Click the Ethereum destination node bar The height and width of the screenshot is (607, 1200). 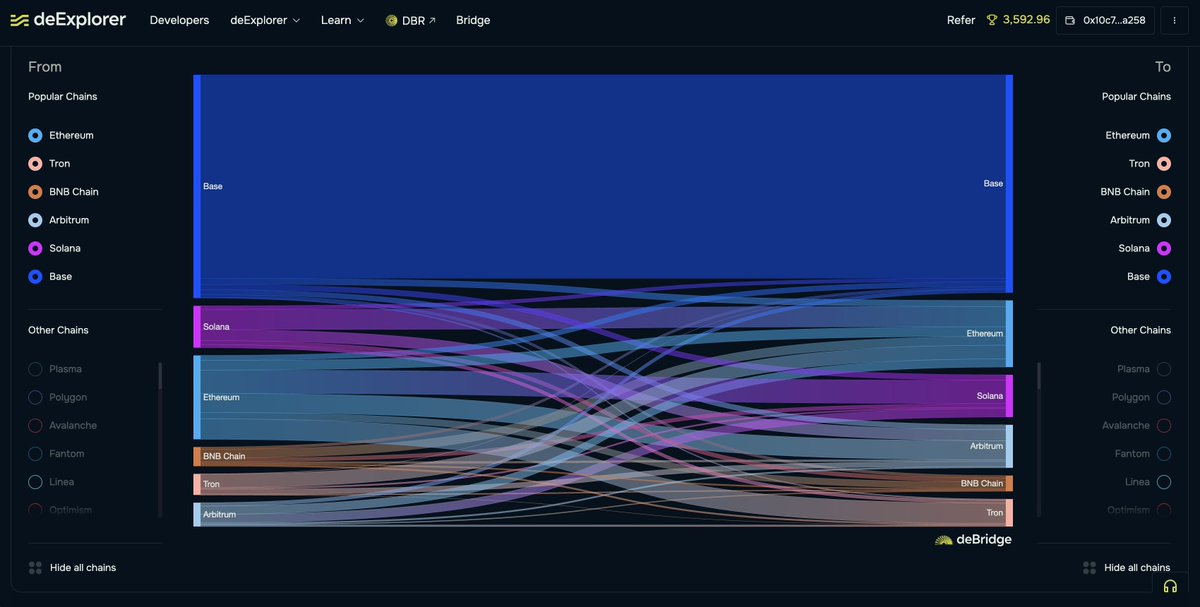1009,333
